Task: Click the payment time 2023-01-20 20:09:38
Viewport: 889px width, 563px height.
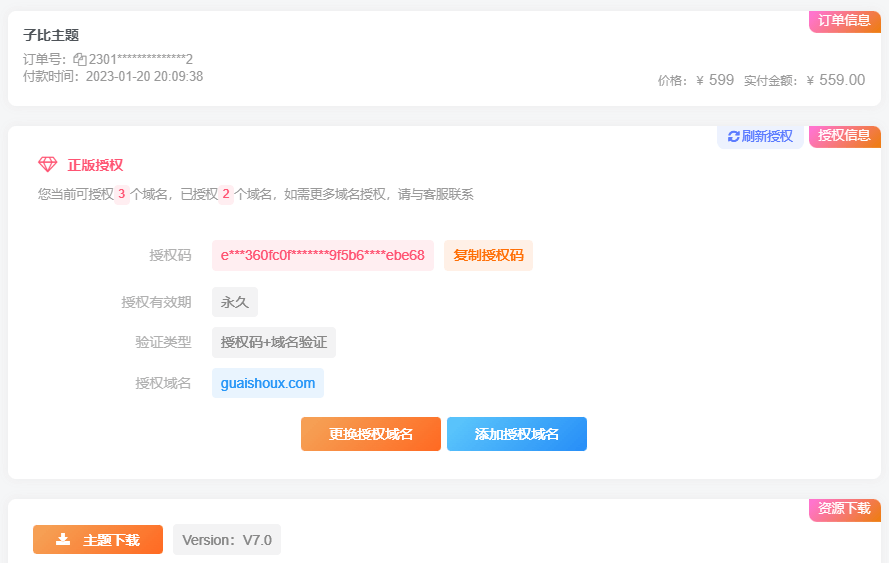Action: pyautogui.click(x=145, y=77)
